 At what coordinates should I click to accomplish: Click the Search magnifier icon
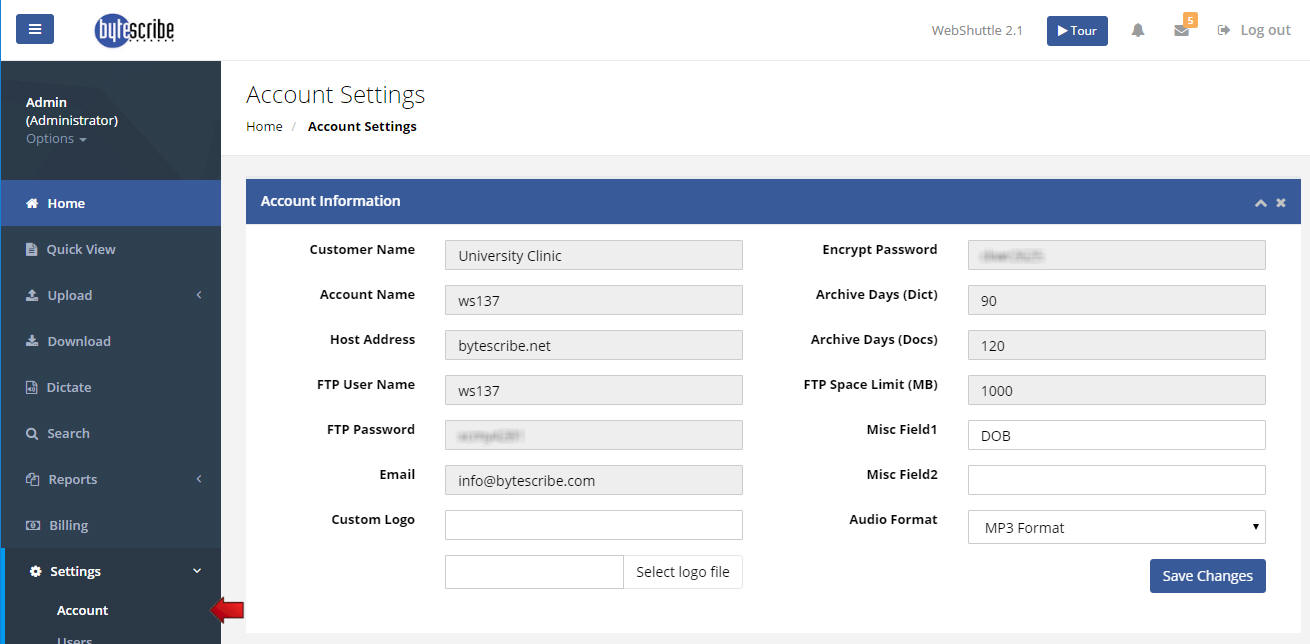[32, 433]
